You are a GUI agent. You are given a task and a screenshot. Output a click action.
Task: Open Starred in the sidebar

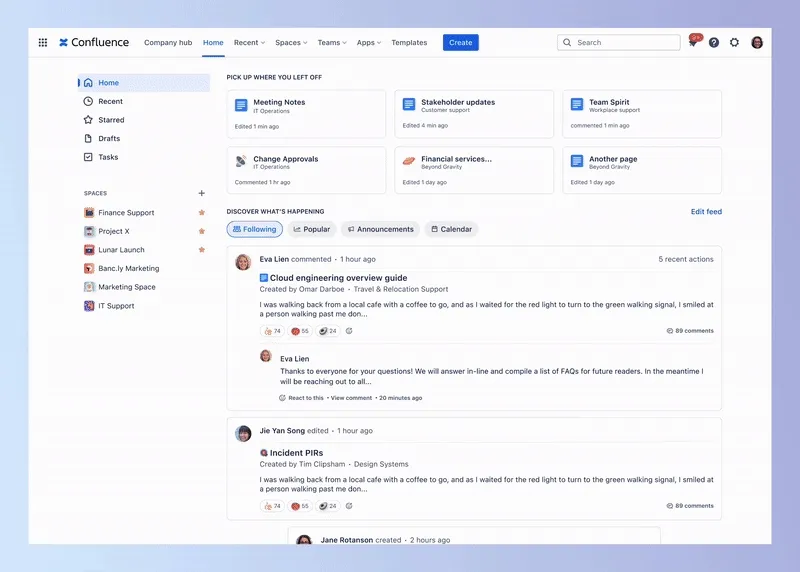[144, 120]
